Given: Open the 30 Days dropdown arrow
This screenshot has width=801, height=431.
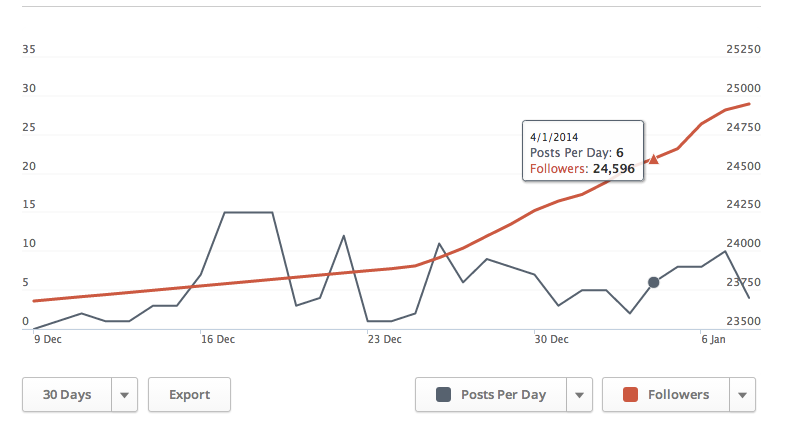Looking at the screenshot, I should pyautogui.click(x=124, y=395).
